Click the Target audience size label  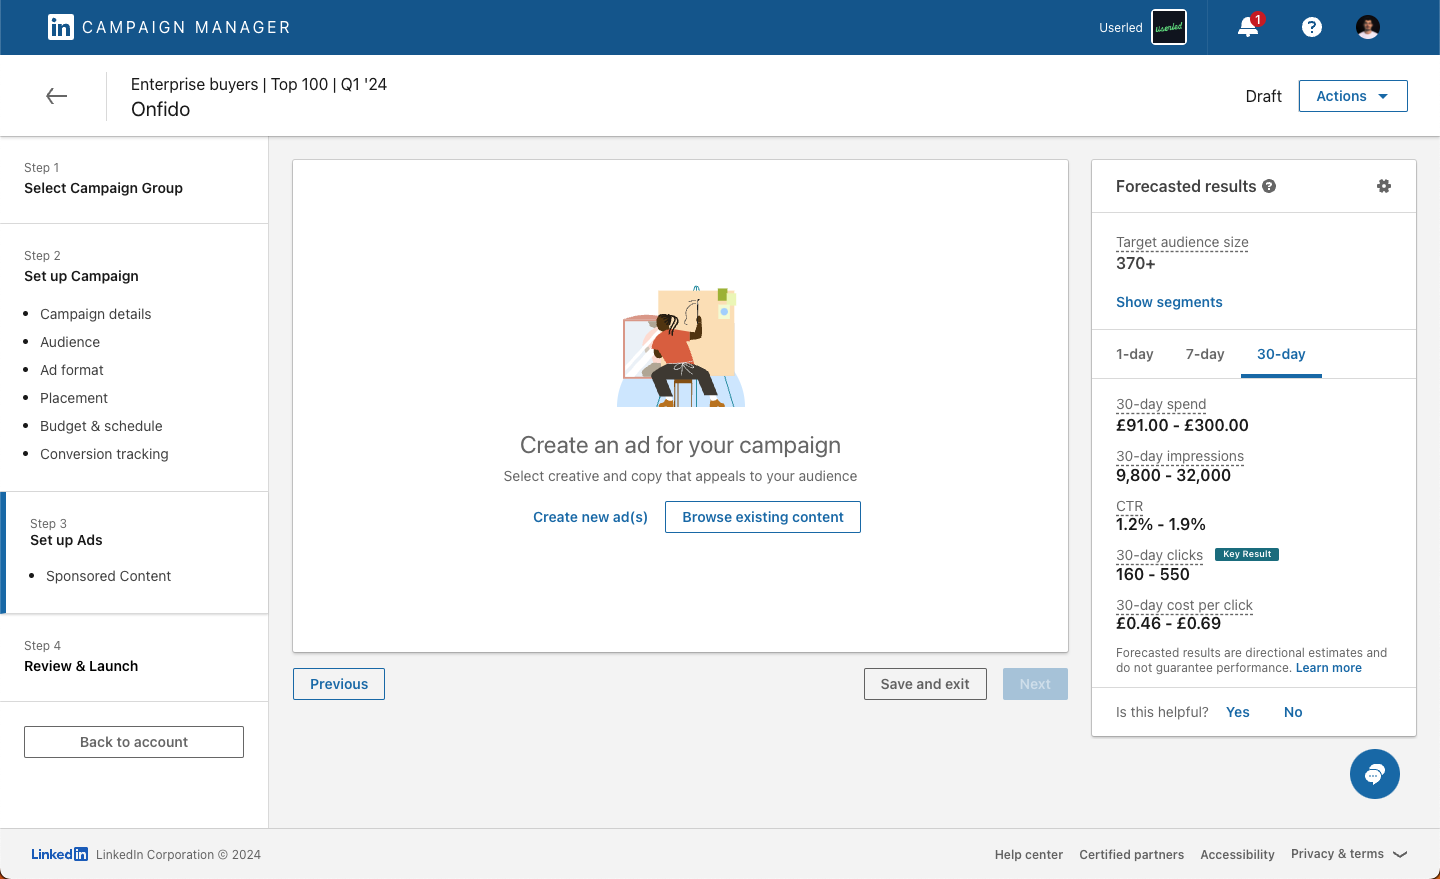click(x=1182, y=242)
